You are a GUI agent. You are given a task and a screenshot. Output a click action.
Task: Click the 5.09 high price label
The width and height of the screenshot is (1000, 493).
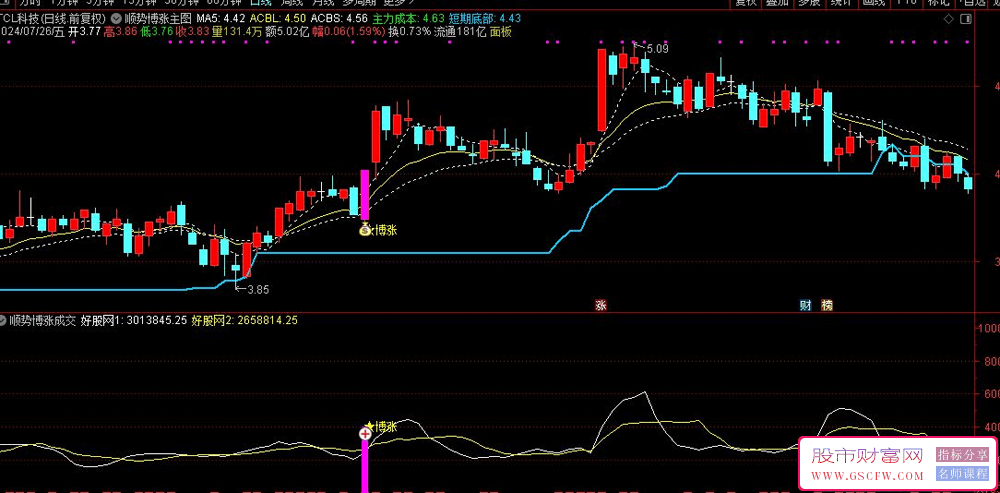(657, 48)
